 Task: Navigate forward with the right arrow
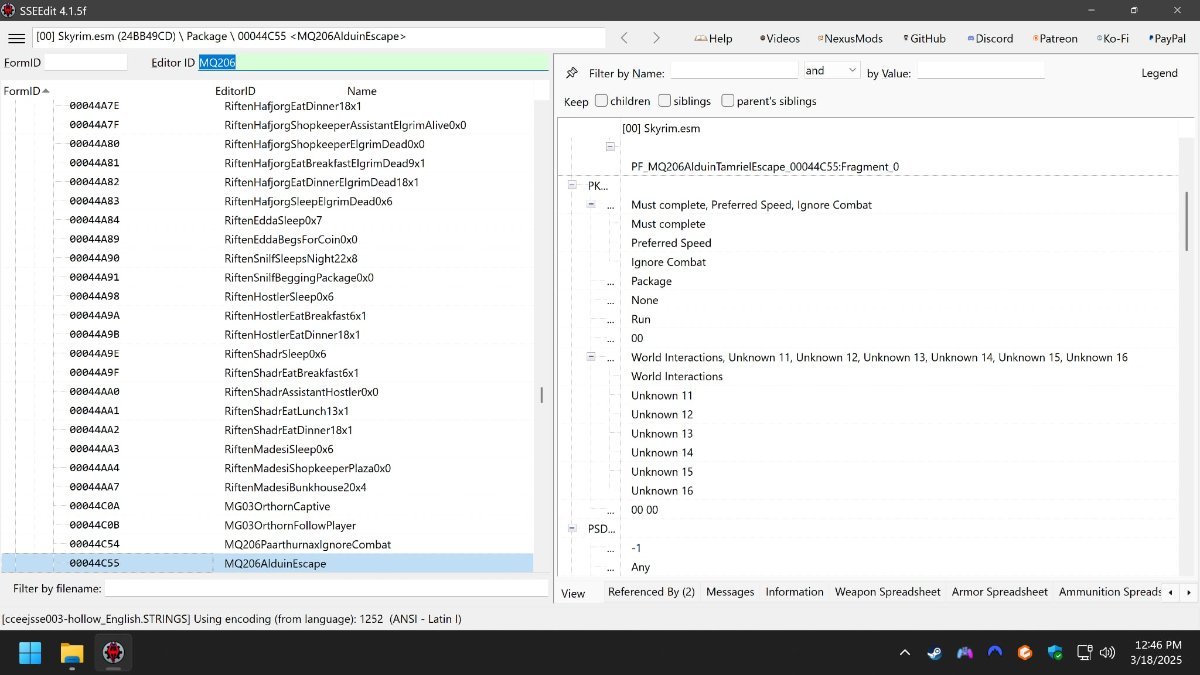[x=656, y=38]
